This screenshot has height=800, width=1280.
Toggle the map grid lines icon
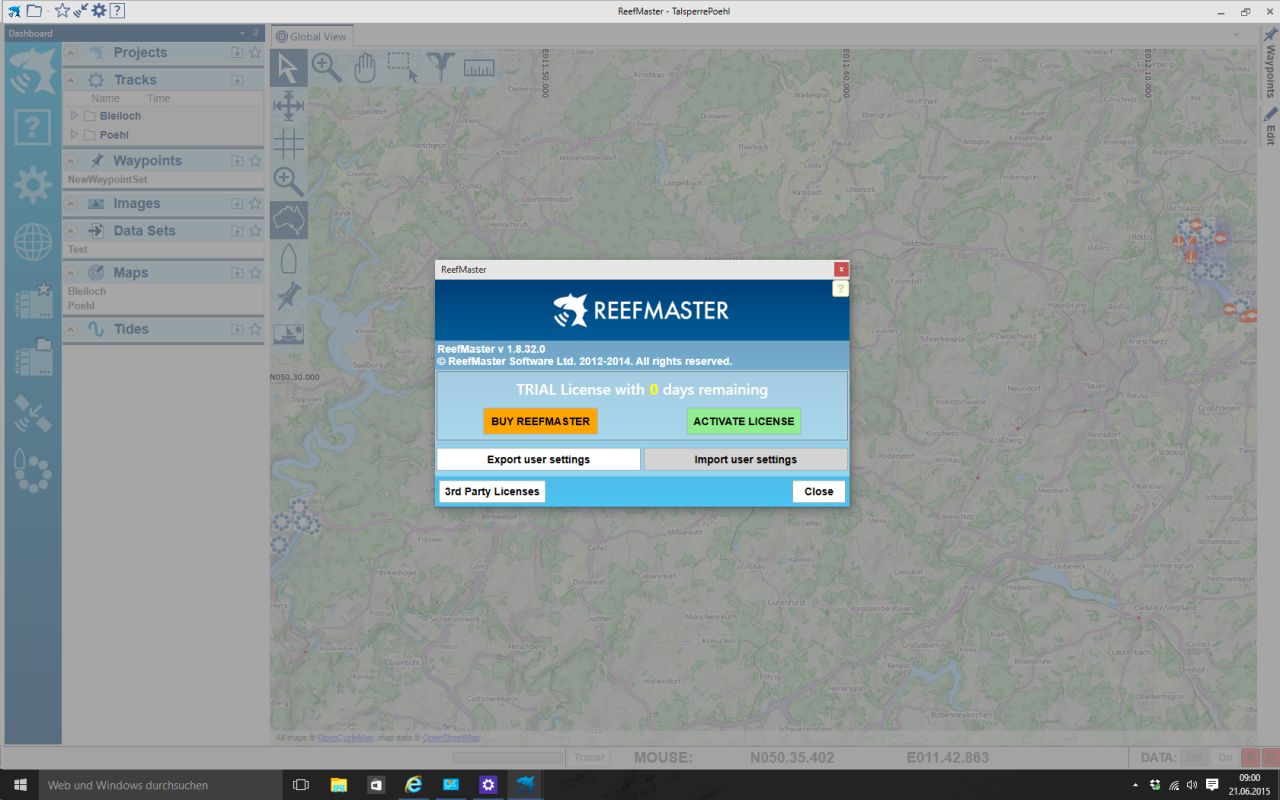pyautogui.click(x=288, y=144)
